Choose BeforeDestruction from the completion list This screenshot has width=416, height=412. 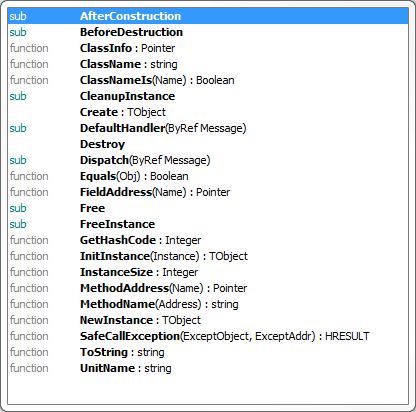coord(208,32)
